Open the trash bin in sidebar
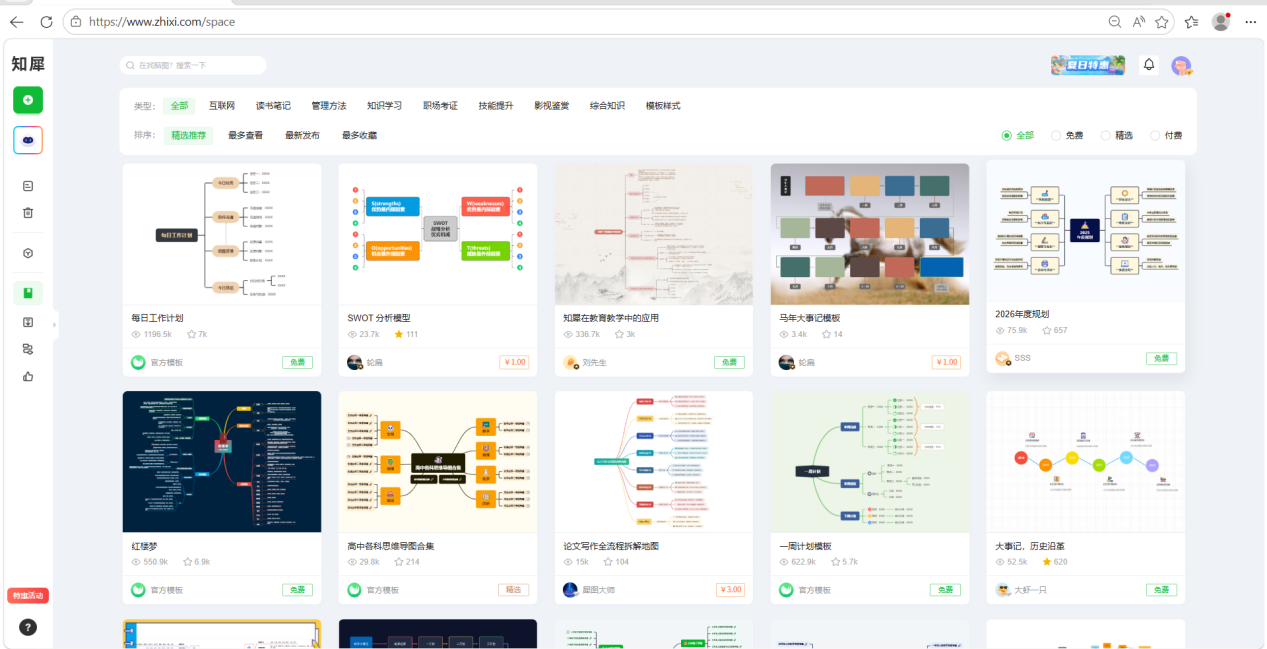 (x=28, y=212)
